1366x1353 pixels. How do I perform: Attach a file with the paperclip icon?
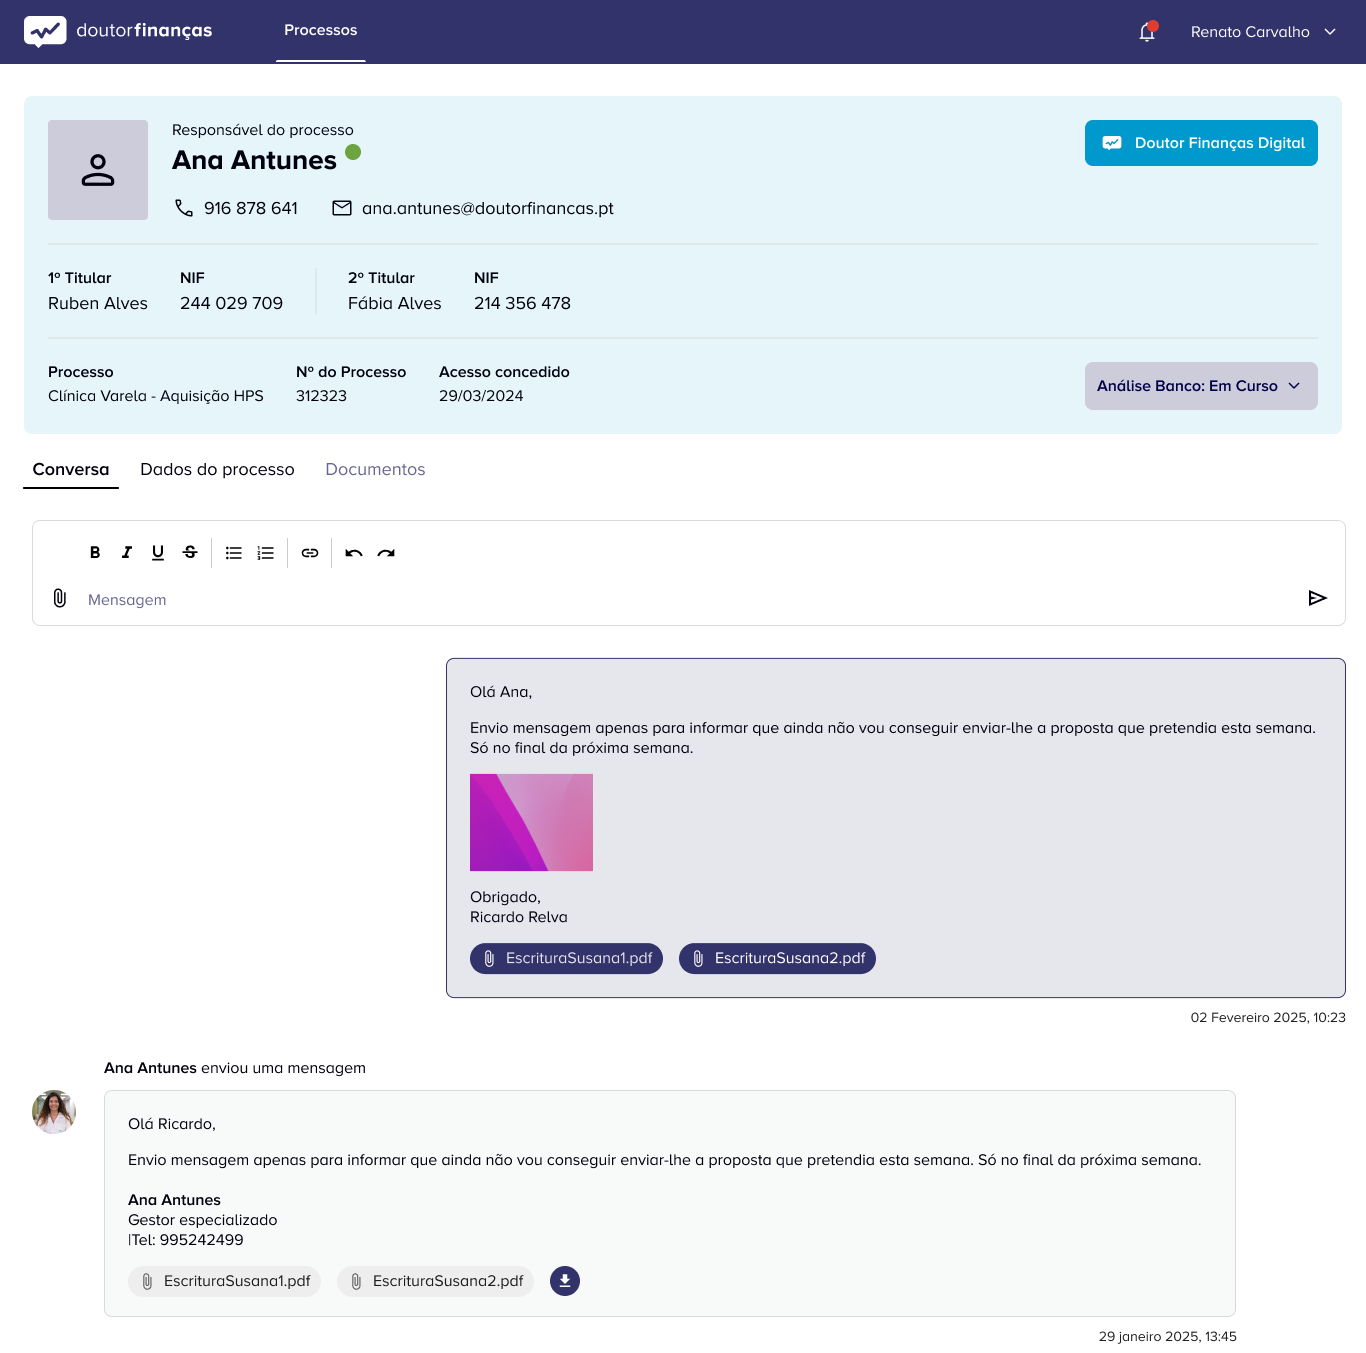point(59,598)
